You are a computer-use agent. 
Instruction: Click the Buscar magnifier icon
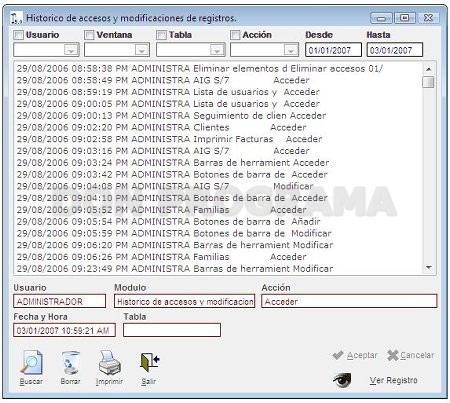31,362
